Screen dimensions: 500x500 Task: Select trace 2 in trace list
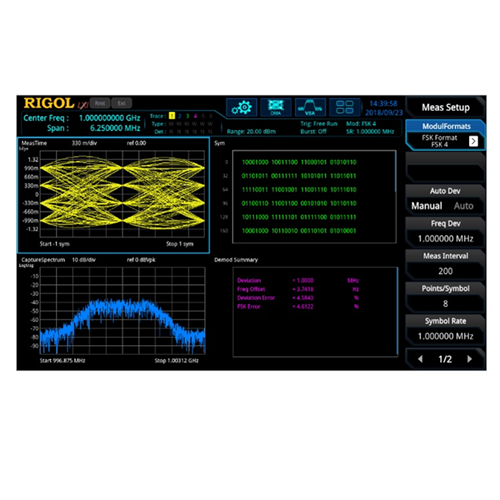tap(180, 116)
